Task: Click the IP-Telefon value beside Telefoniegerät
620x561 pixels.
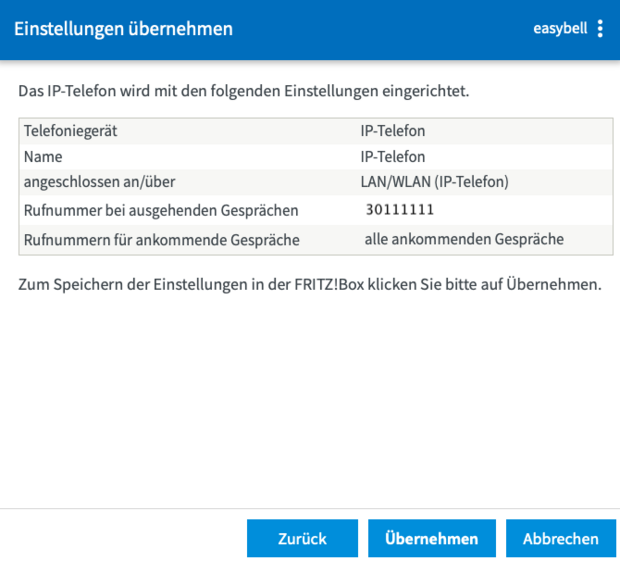Action: [x=393, y=130]
